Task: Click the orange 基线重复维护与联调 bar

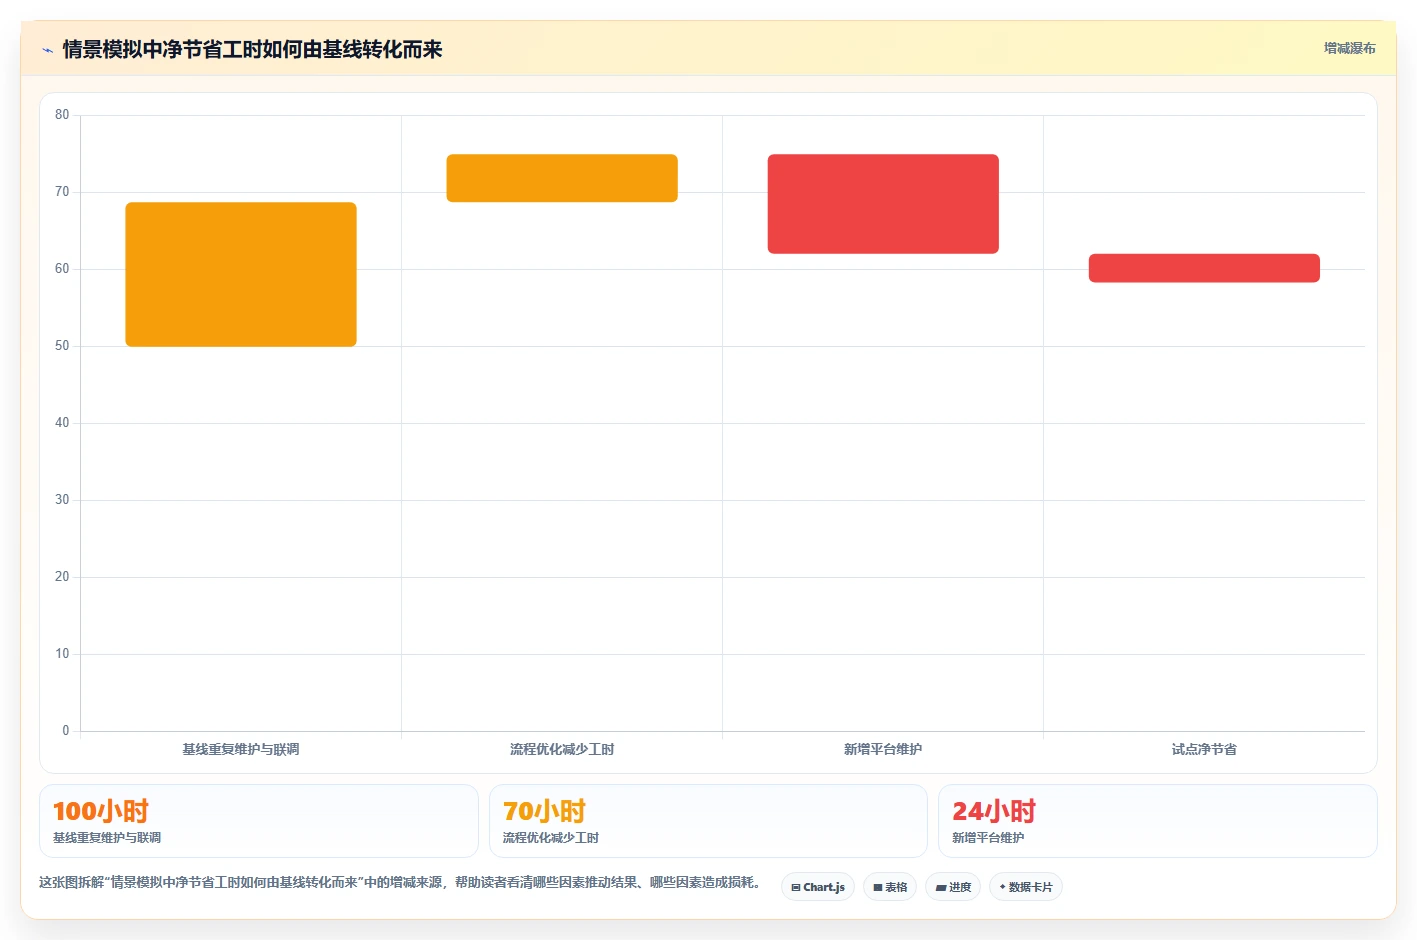Action: point(241,274)
